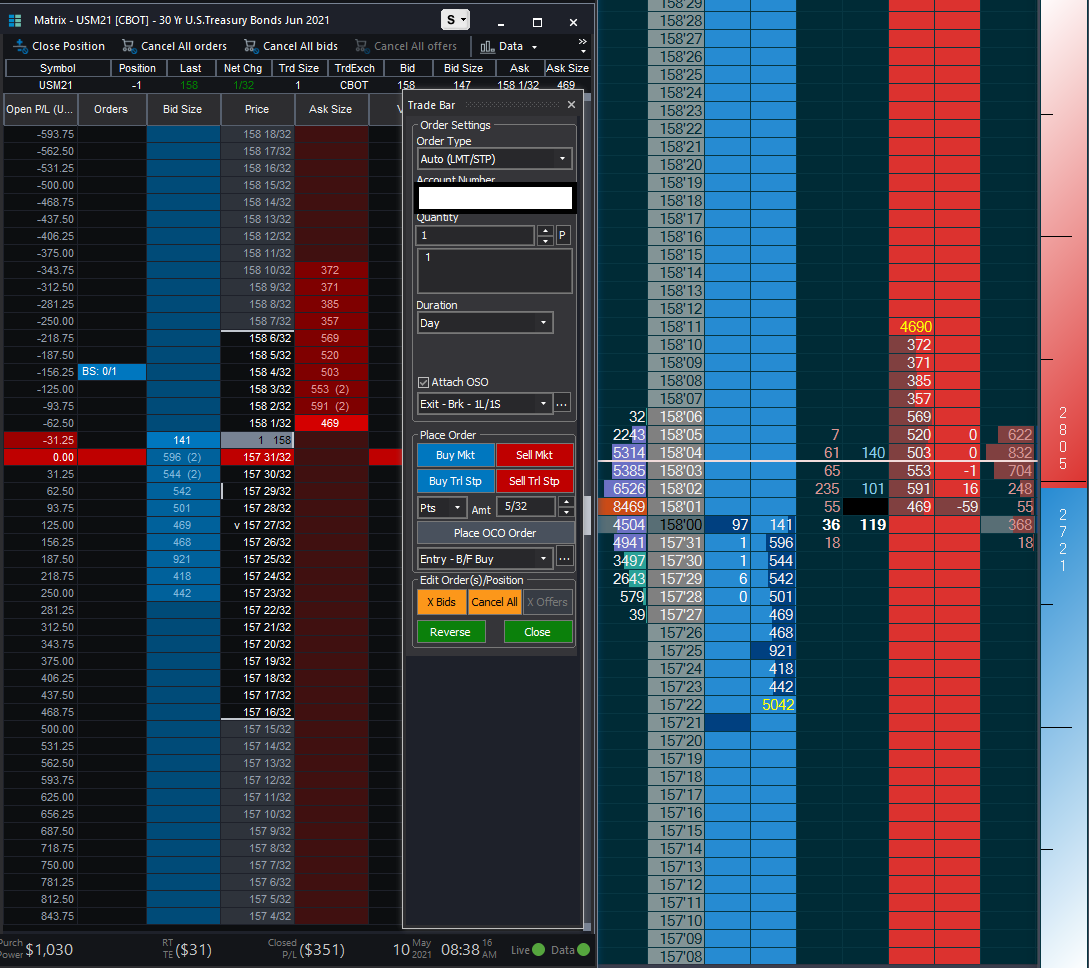Click the Purch Power $1,030 value
This screenshot has height=968, width=1089.
[x=49, y=950]
